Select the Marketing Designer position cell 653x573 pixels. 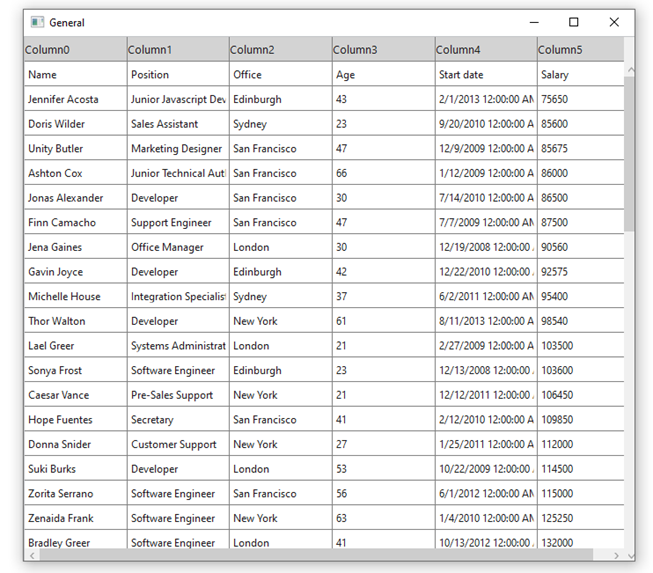(178, 149)
